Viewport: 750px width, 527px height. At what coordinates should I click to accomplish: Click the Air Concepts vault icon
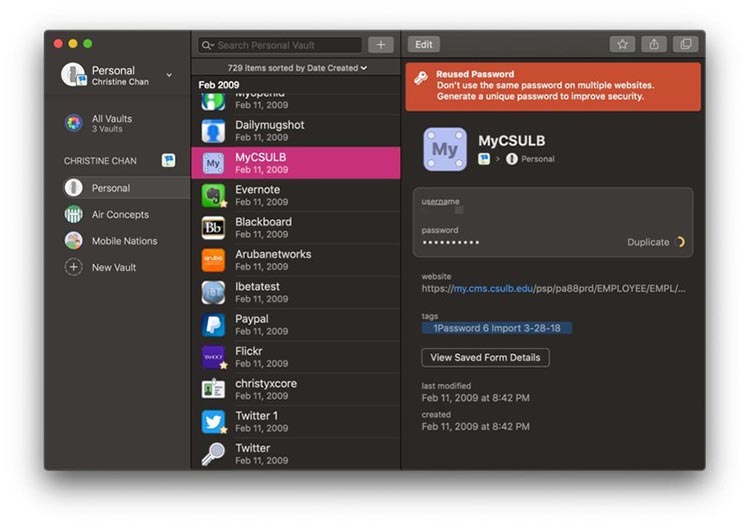click(74, 214)
